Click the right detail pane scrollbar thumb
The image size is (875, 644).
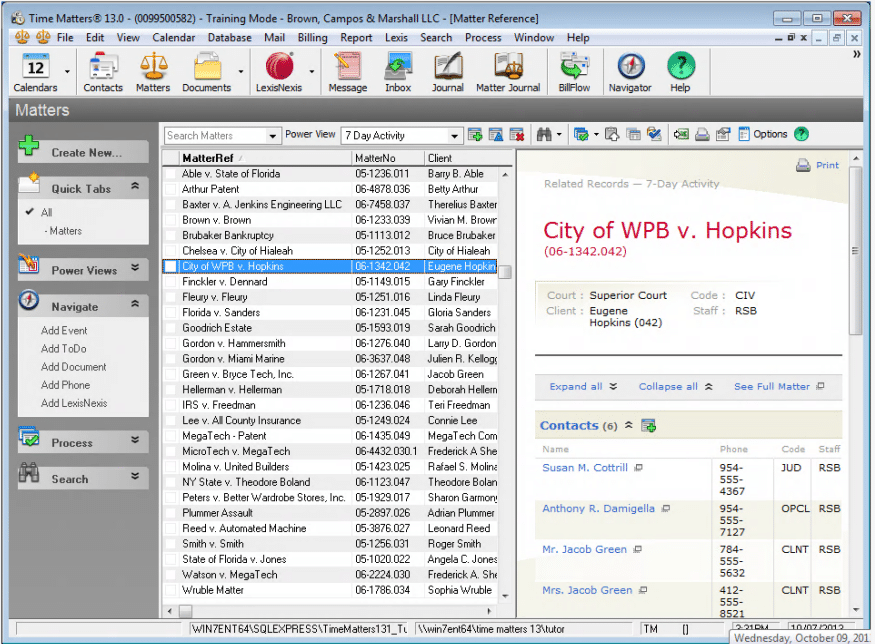point(855,250)
